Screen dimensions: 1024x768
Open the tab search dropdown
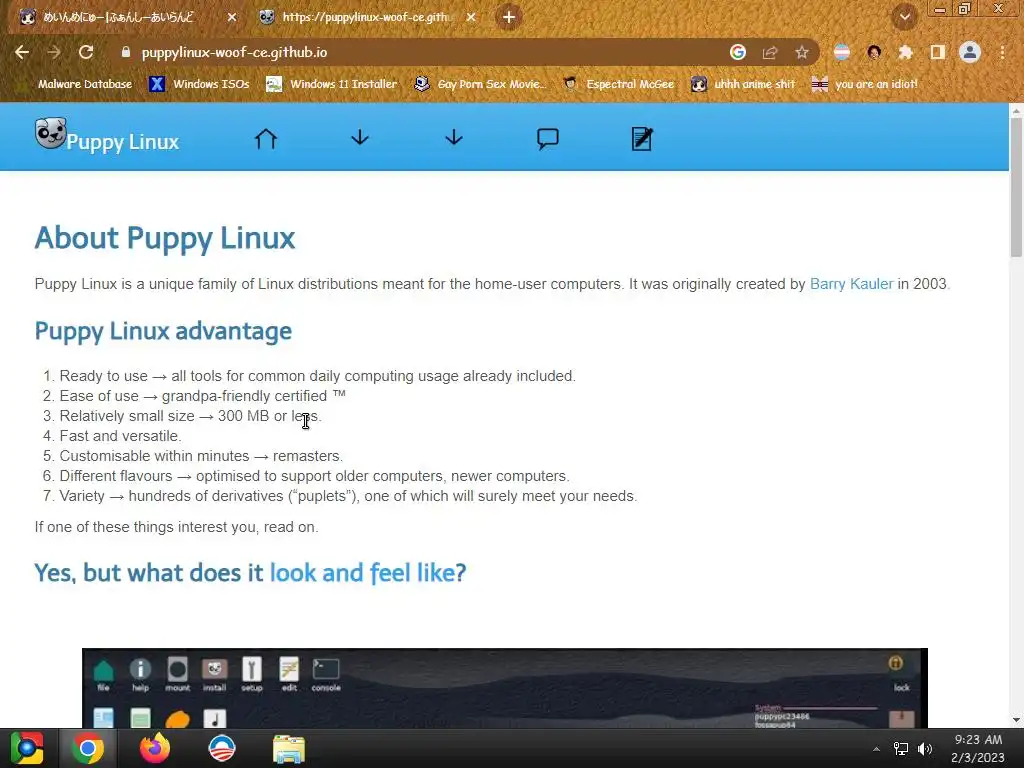pyautogui.click(x=905, y=17)
